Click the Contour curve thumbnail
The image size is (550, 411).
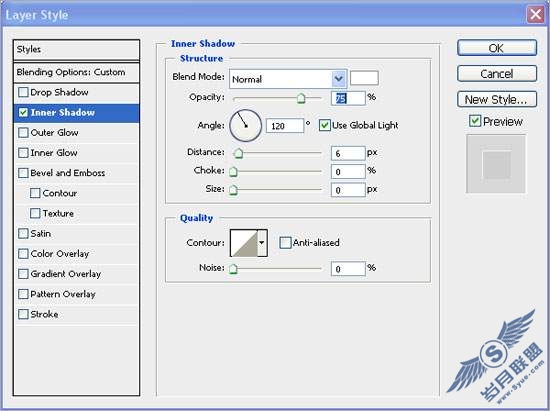(244, 243)
